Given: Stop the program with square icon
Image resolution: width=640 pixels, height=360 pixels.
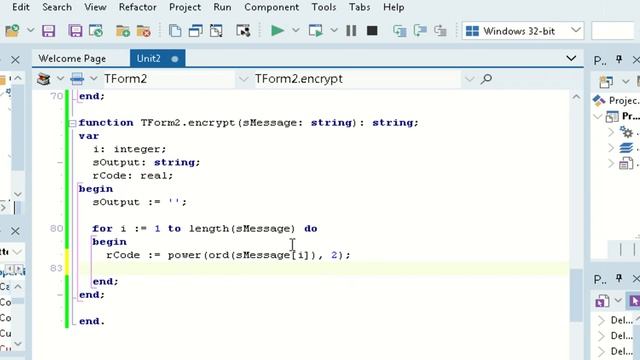Looking at the screenshot, I should coord(372,31).
